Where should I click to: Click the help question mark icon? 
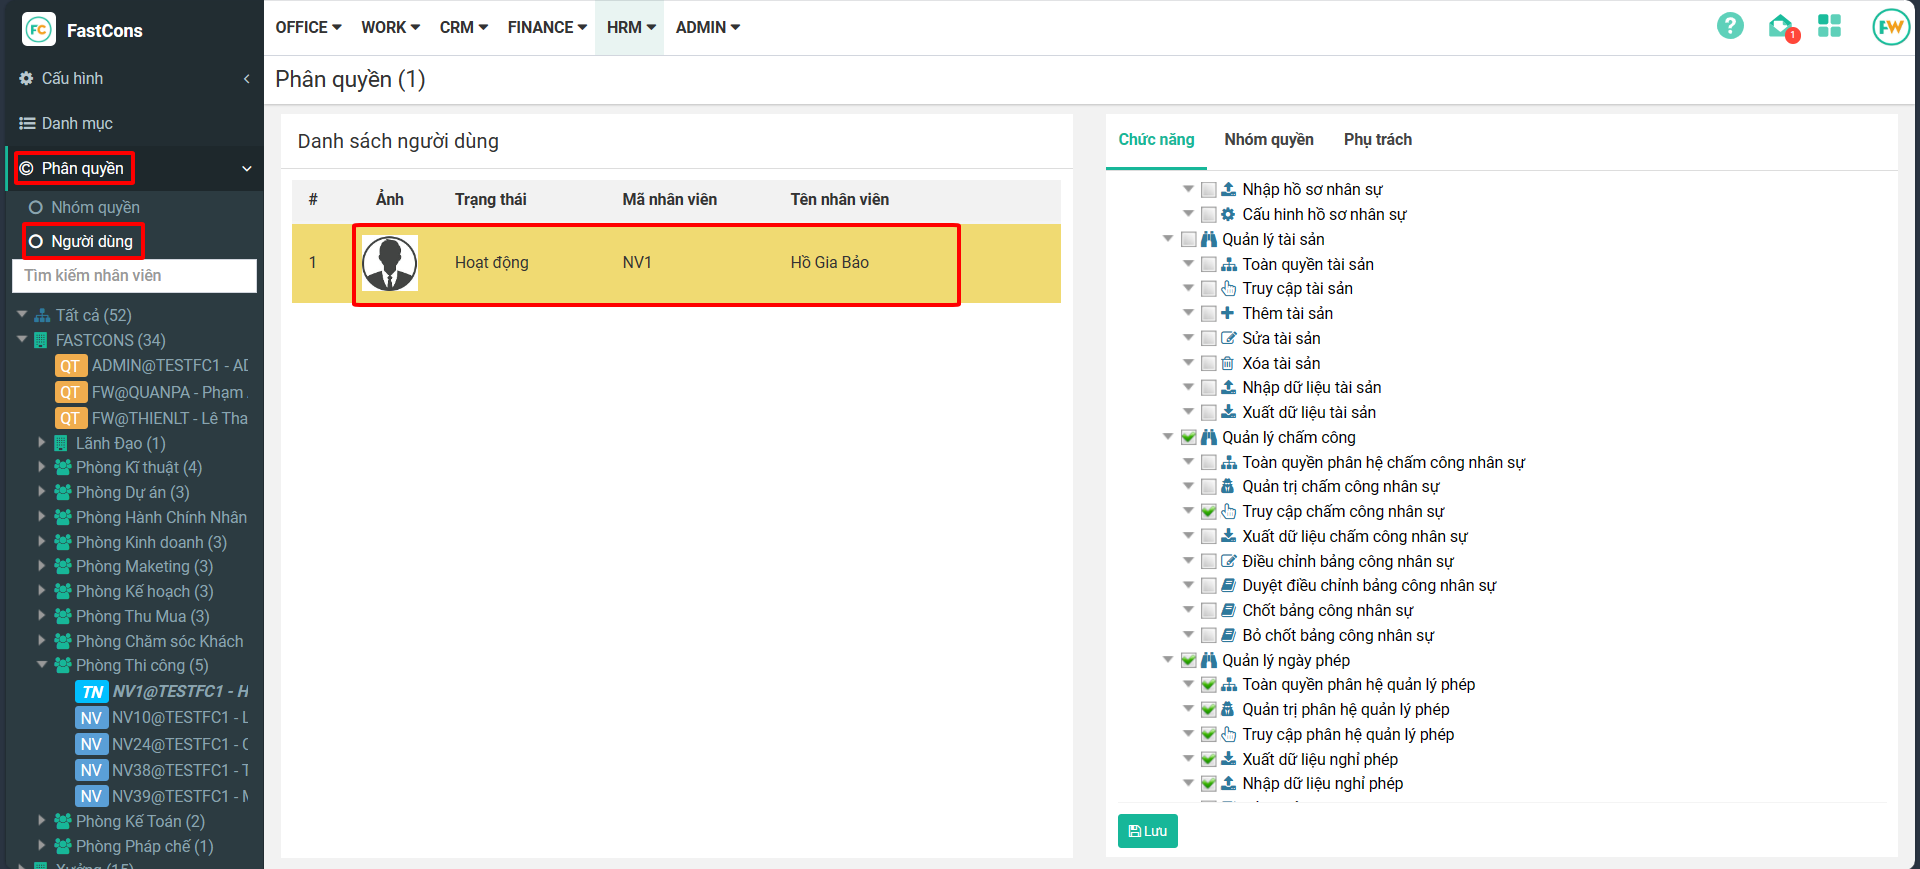click(1730, 26)
